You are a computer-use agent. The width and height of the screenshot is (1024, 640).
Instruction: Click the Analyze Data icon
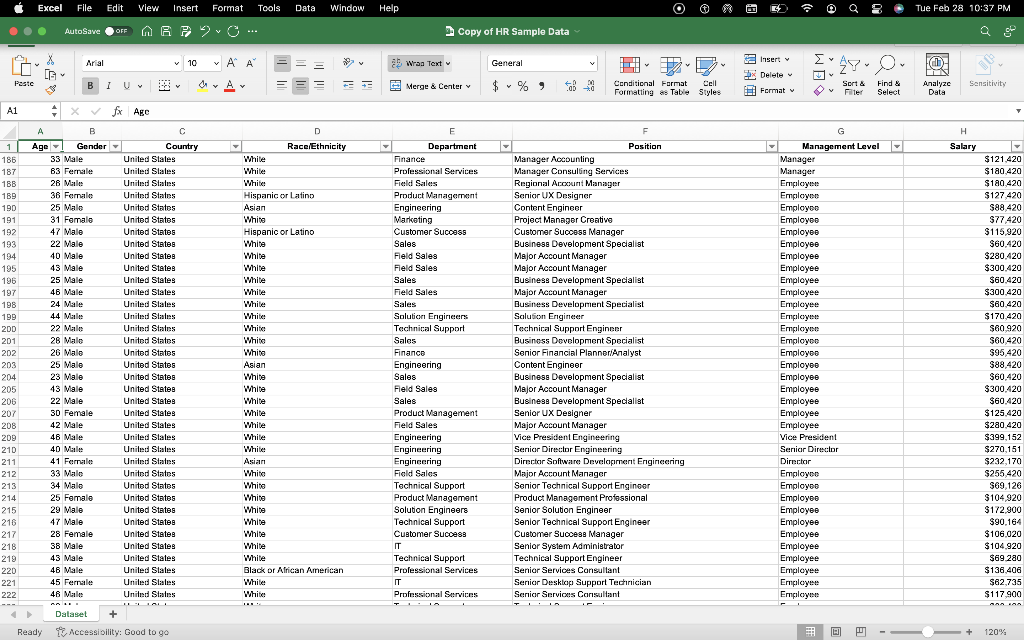(936, 70)
